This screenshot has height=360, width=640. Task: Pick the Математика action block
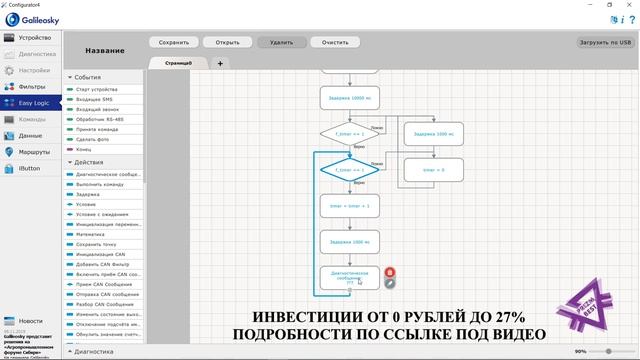104,234
